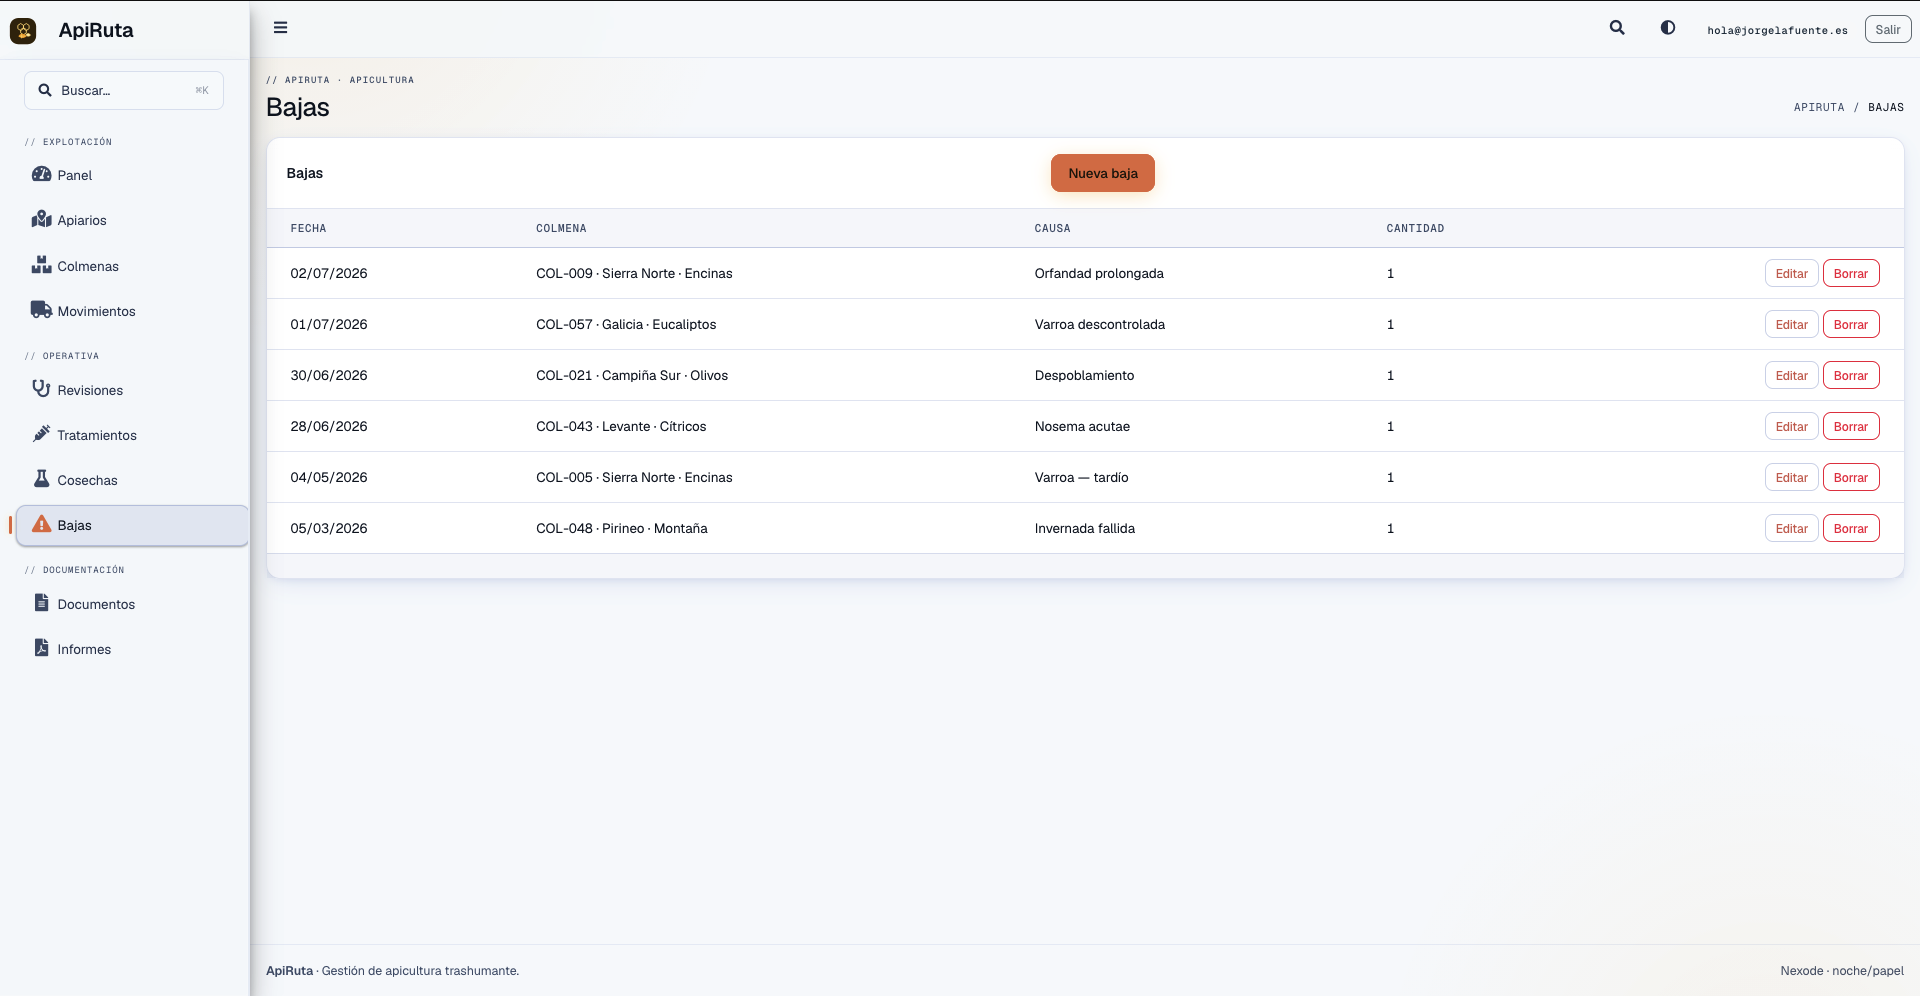Click the Informes PDF icon
1920x996 pixels.
coord(41,648)
